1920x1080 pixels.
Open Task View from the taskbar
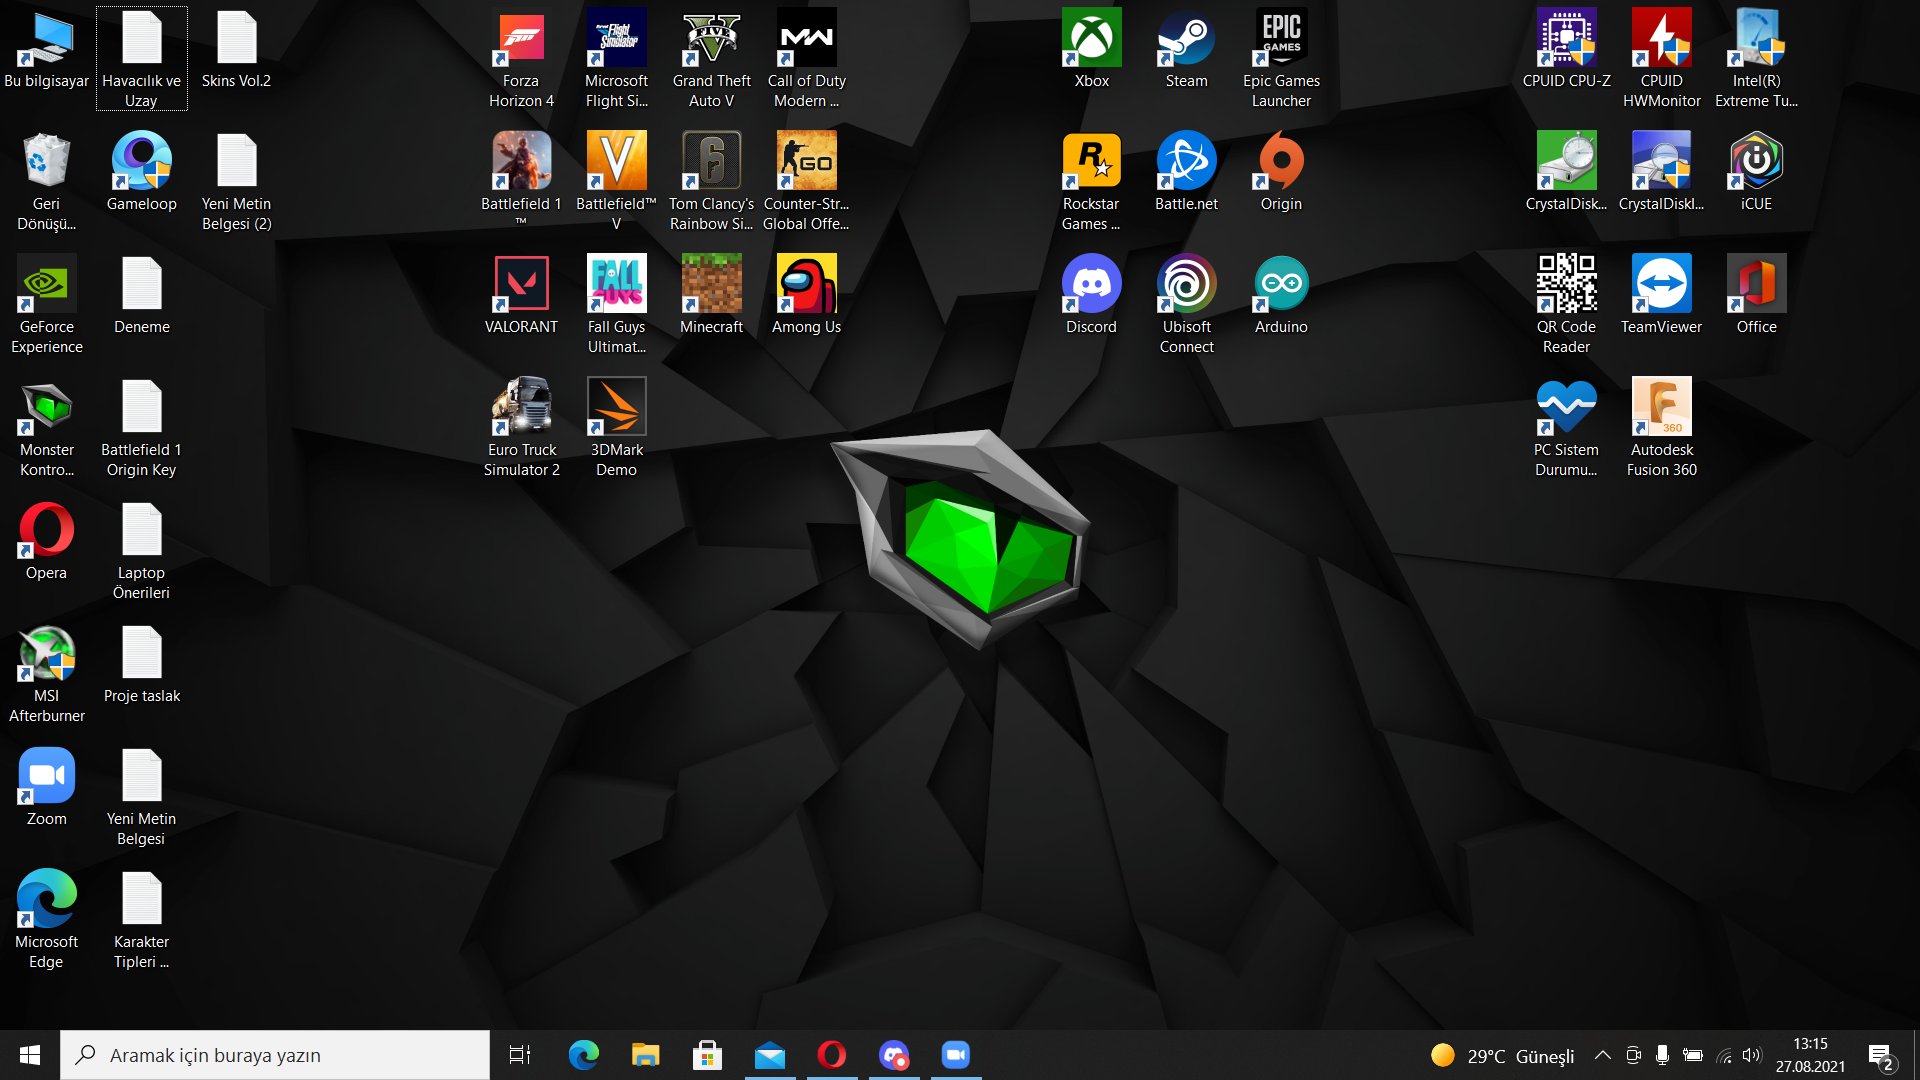(x=519, y=1054)
